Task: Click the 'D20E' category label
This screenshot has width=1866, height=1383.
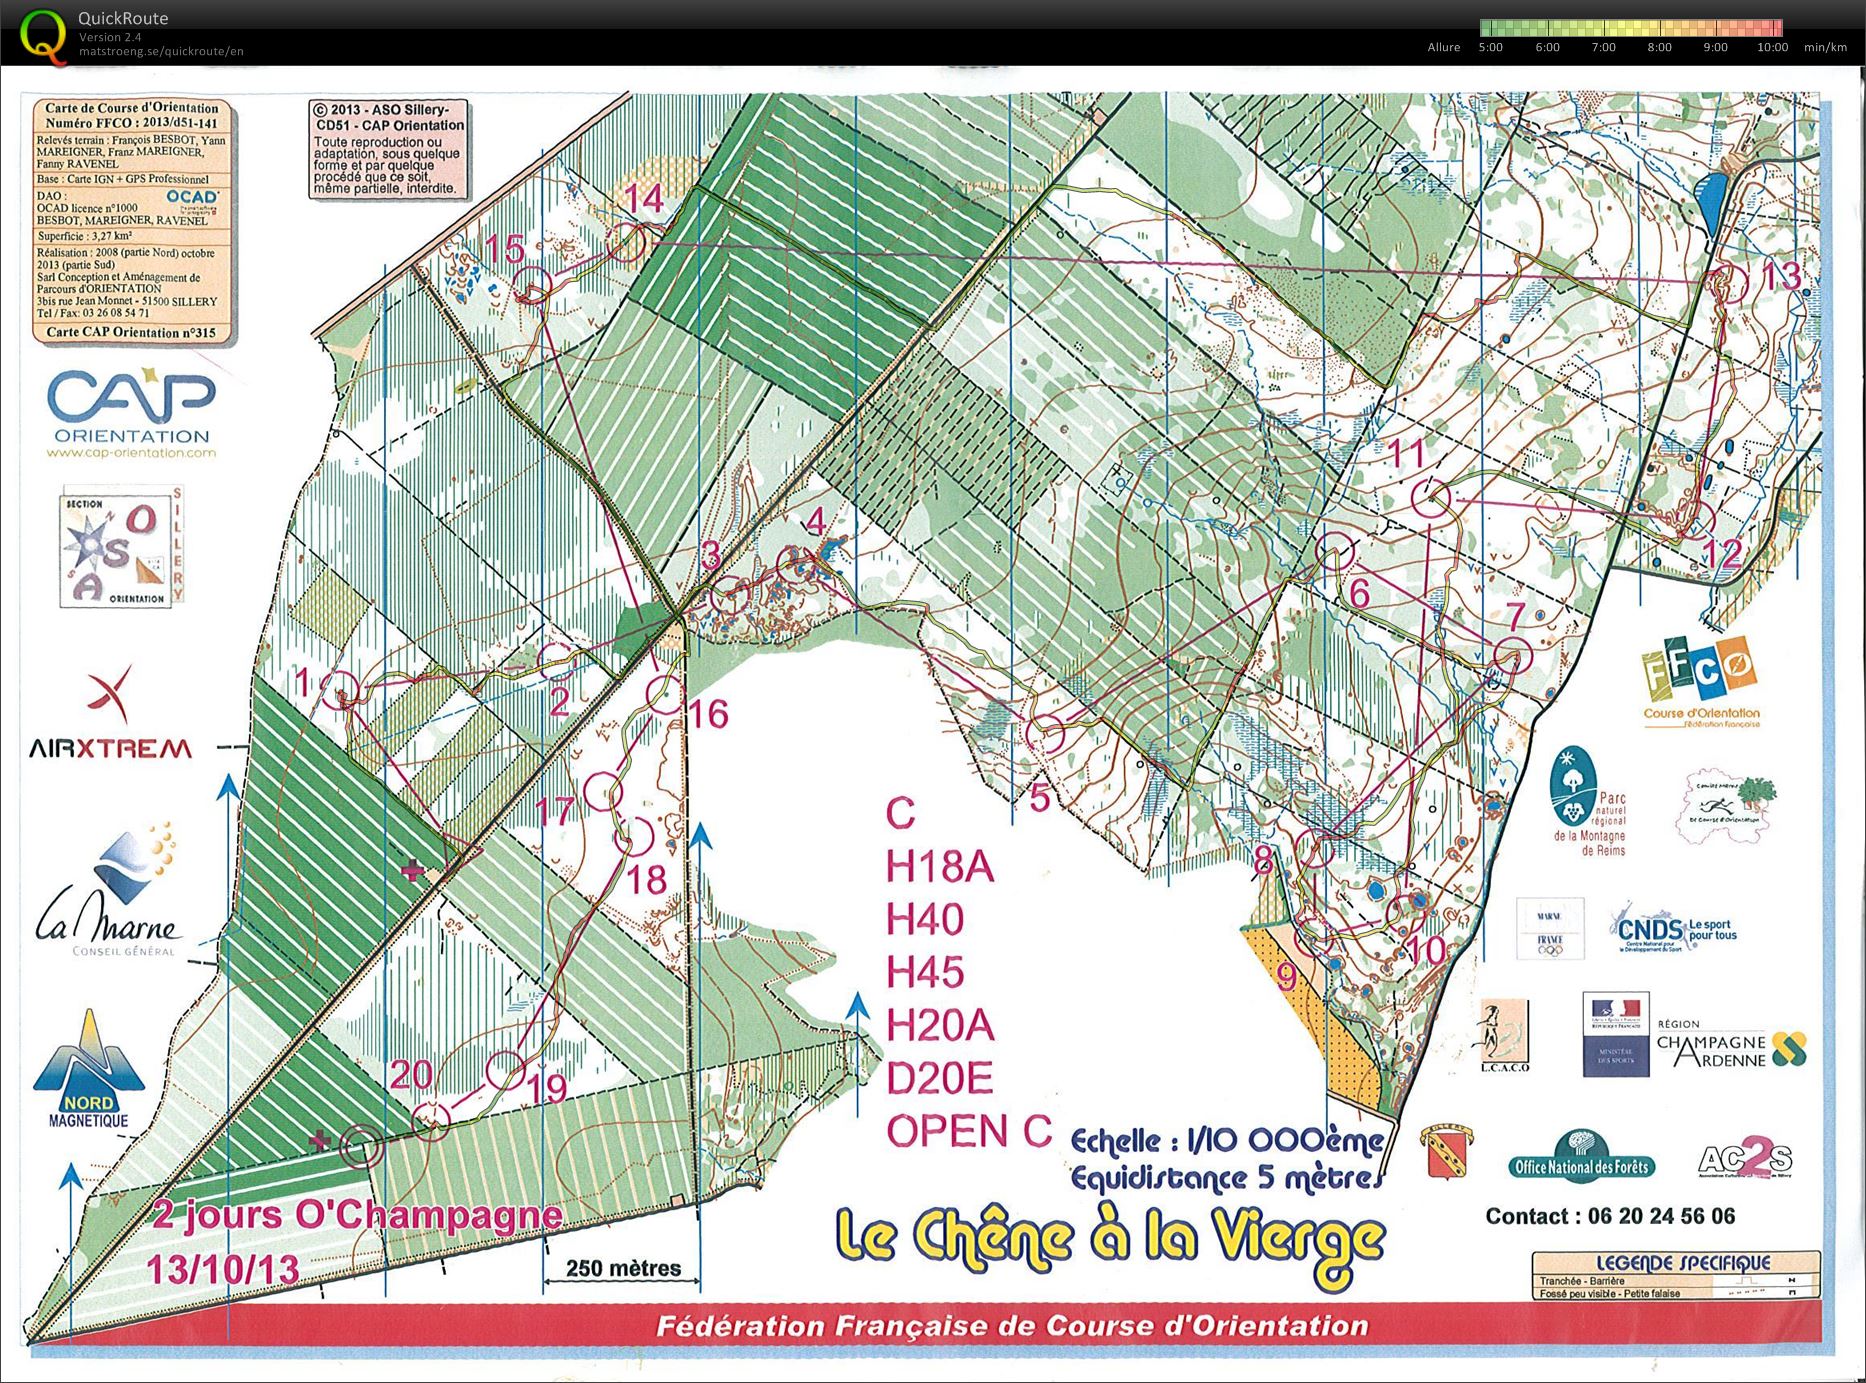Action: coord(940,1078)
